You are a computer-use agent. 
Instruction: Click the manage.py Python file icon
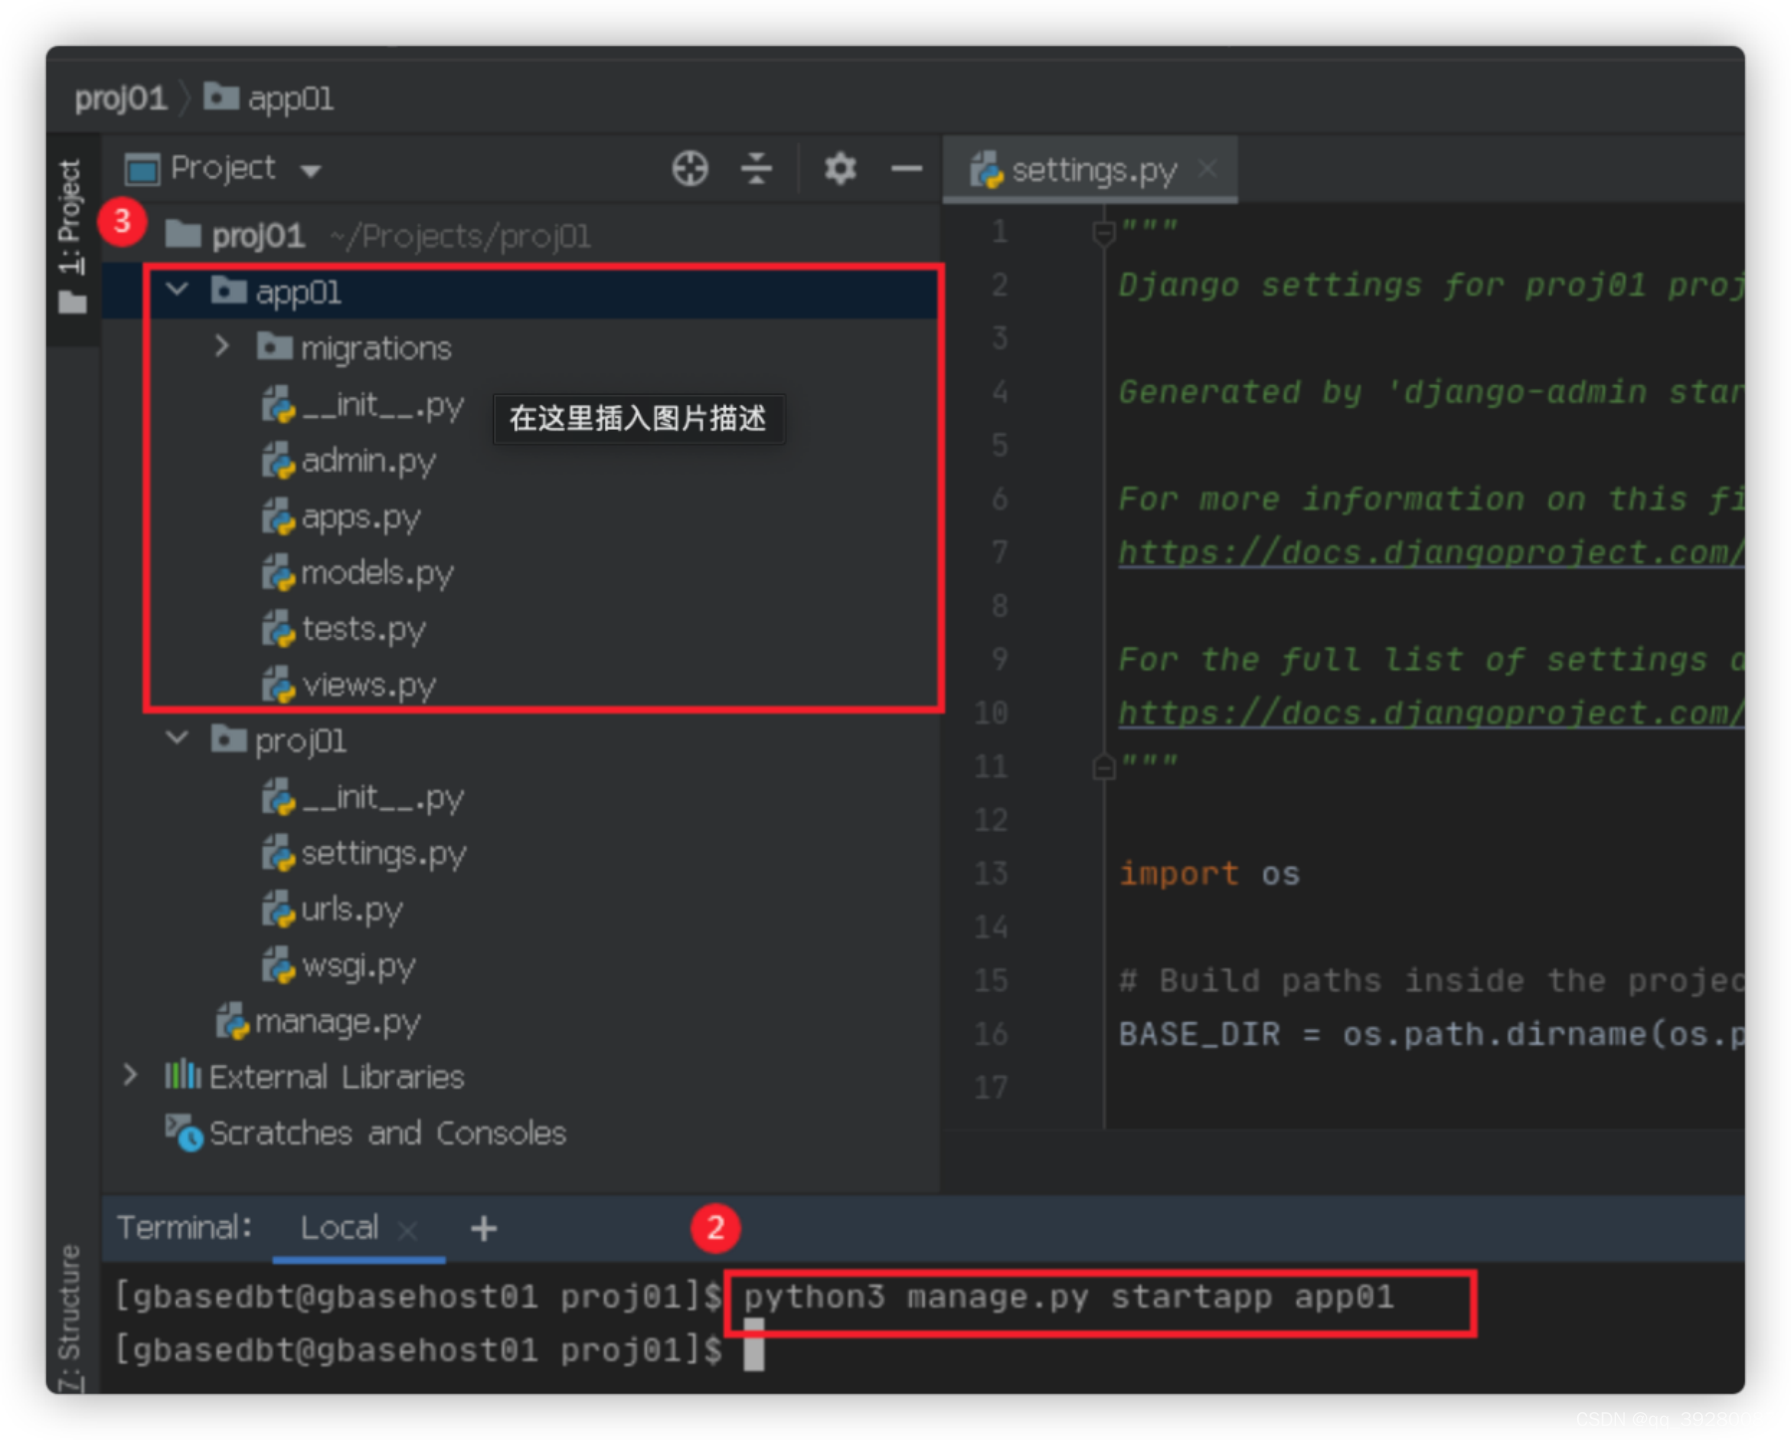coord(232,1021)
